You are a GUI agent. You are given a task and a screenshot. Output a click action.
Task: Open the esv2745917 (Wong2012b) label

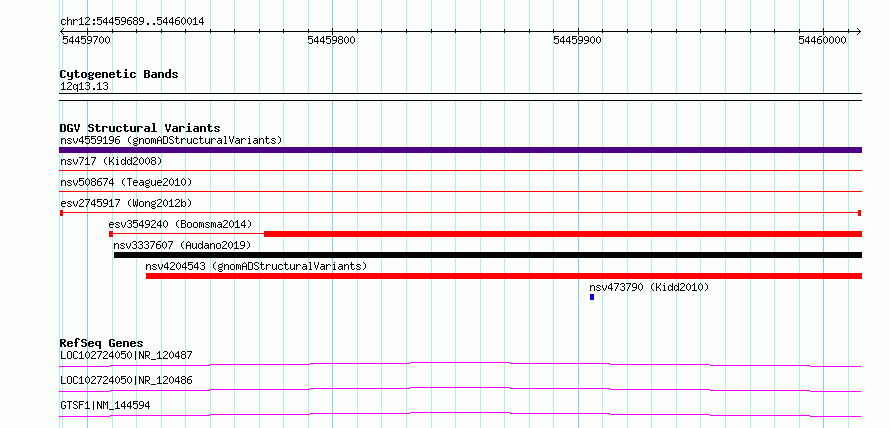coord(124,203)
